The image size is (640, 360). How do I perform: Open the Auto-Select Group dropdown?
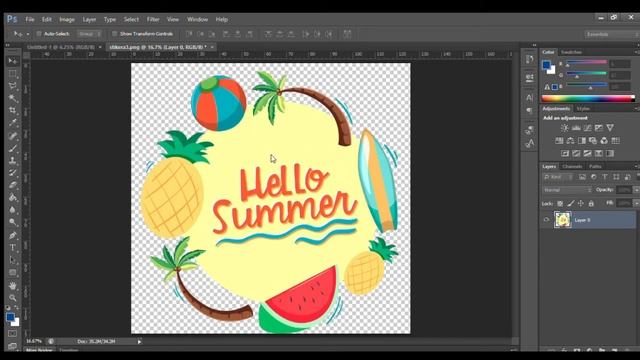pyautogui.click(x=90, y=34)
